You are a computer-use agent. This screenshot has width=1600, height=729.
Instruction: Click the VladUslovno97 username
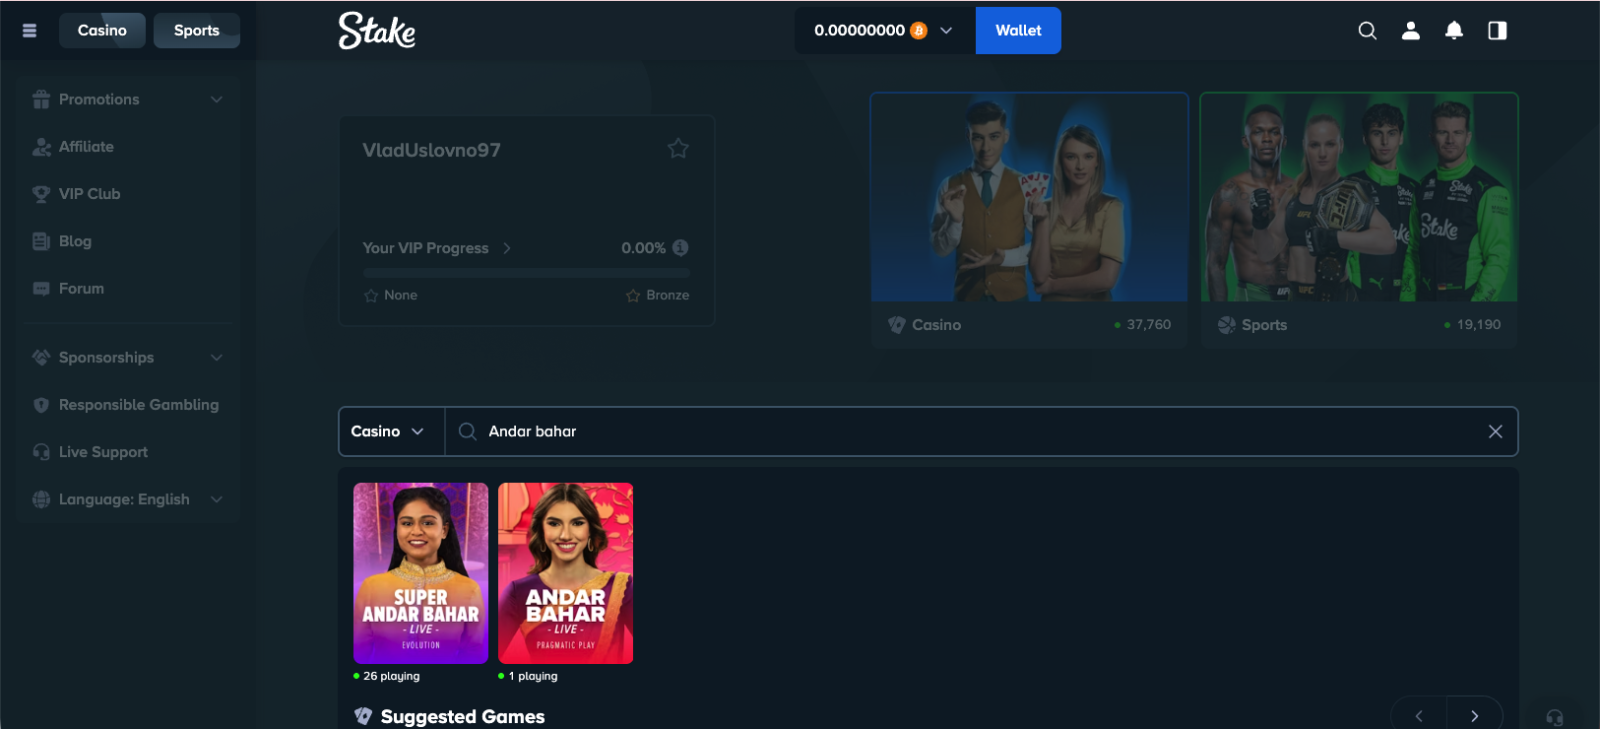[x=431, y=150]
